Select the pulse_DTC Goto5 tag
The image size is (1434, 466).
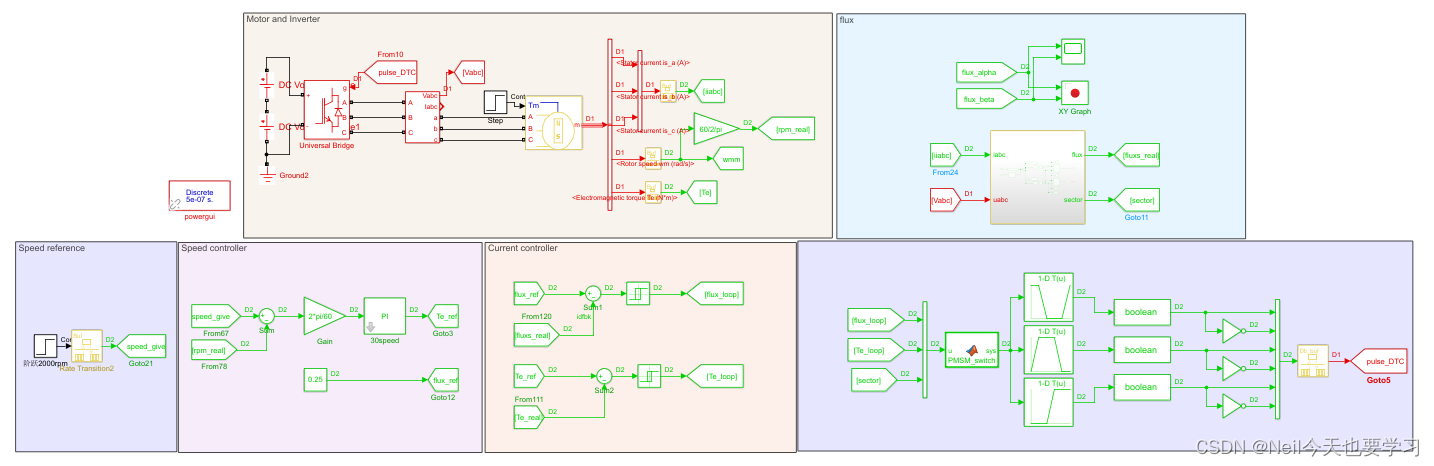coord(1379,360)
